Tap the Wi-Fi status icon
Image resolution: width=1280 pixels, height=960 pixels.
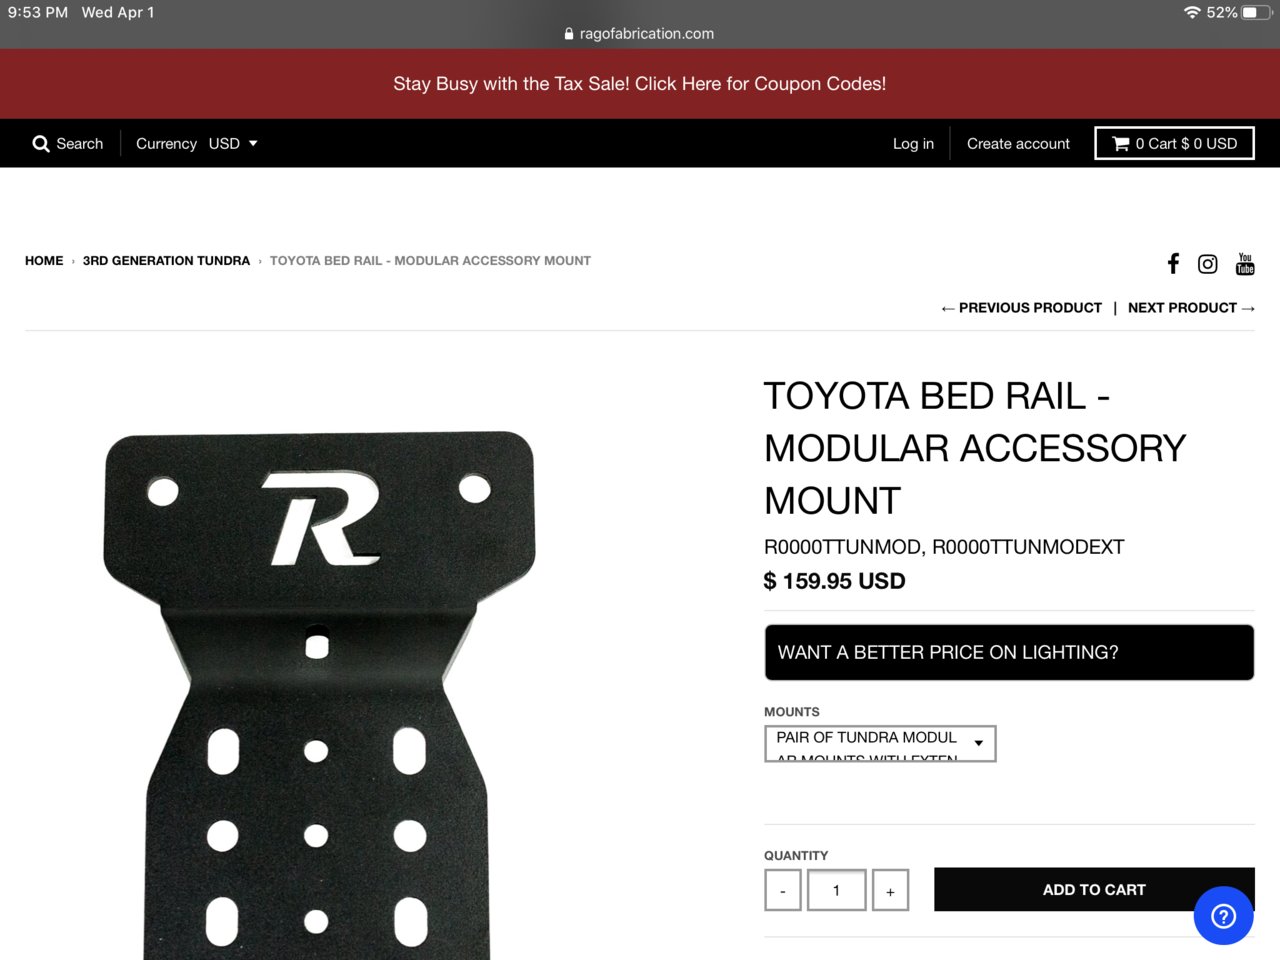click(x=1192, y=12)
